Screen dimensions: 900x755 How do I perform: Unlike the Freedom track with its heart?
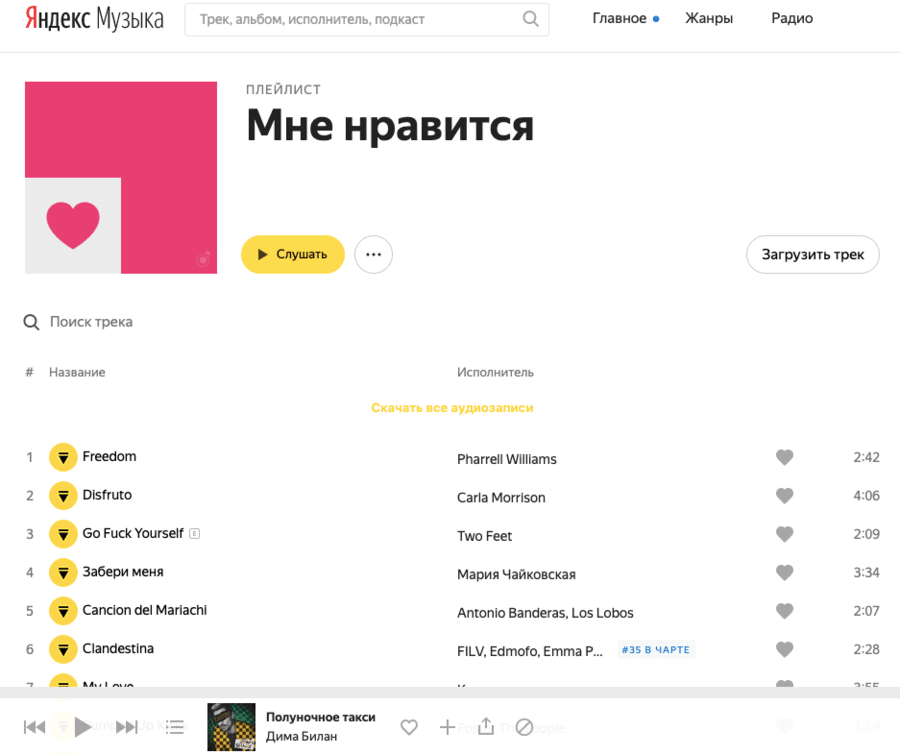tap(785, 457)
